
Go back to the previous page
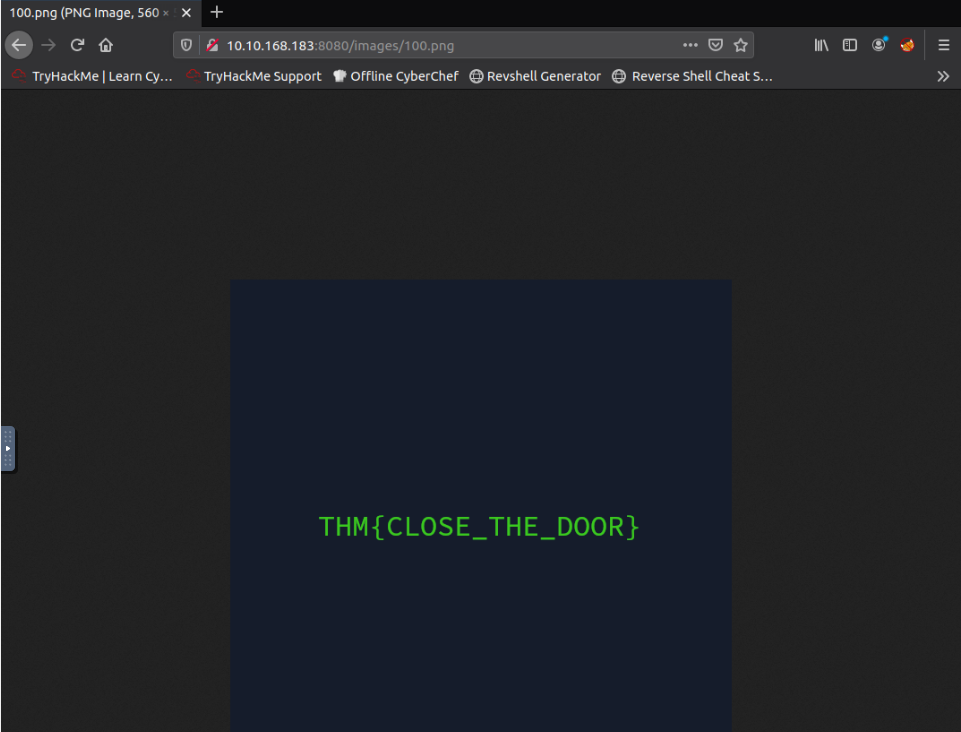19,45
